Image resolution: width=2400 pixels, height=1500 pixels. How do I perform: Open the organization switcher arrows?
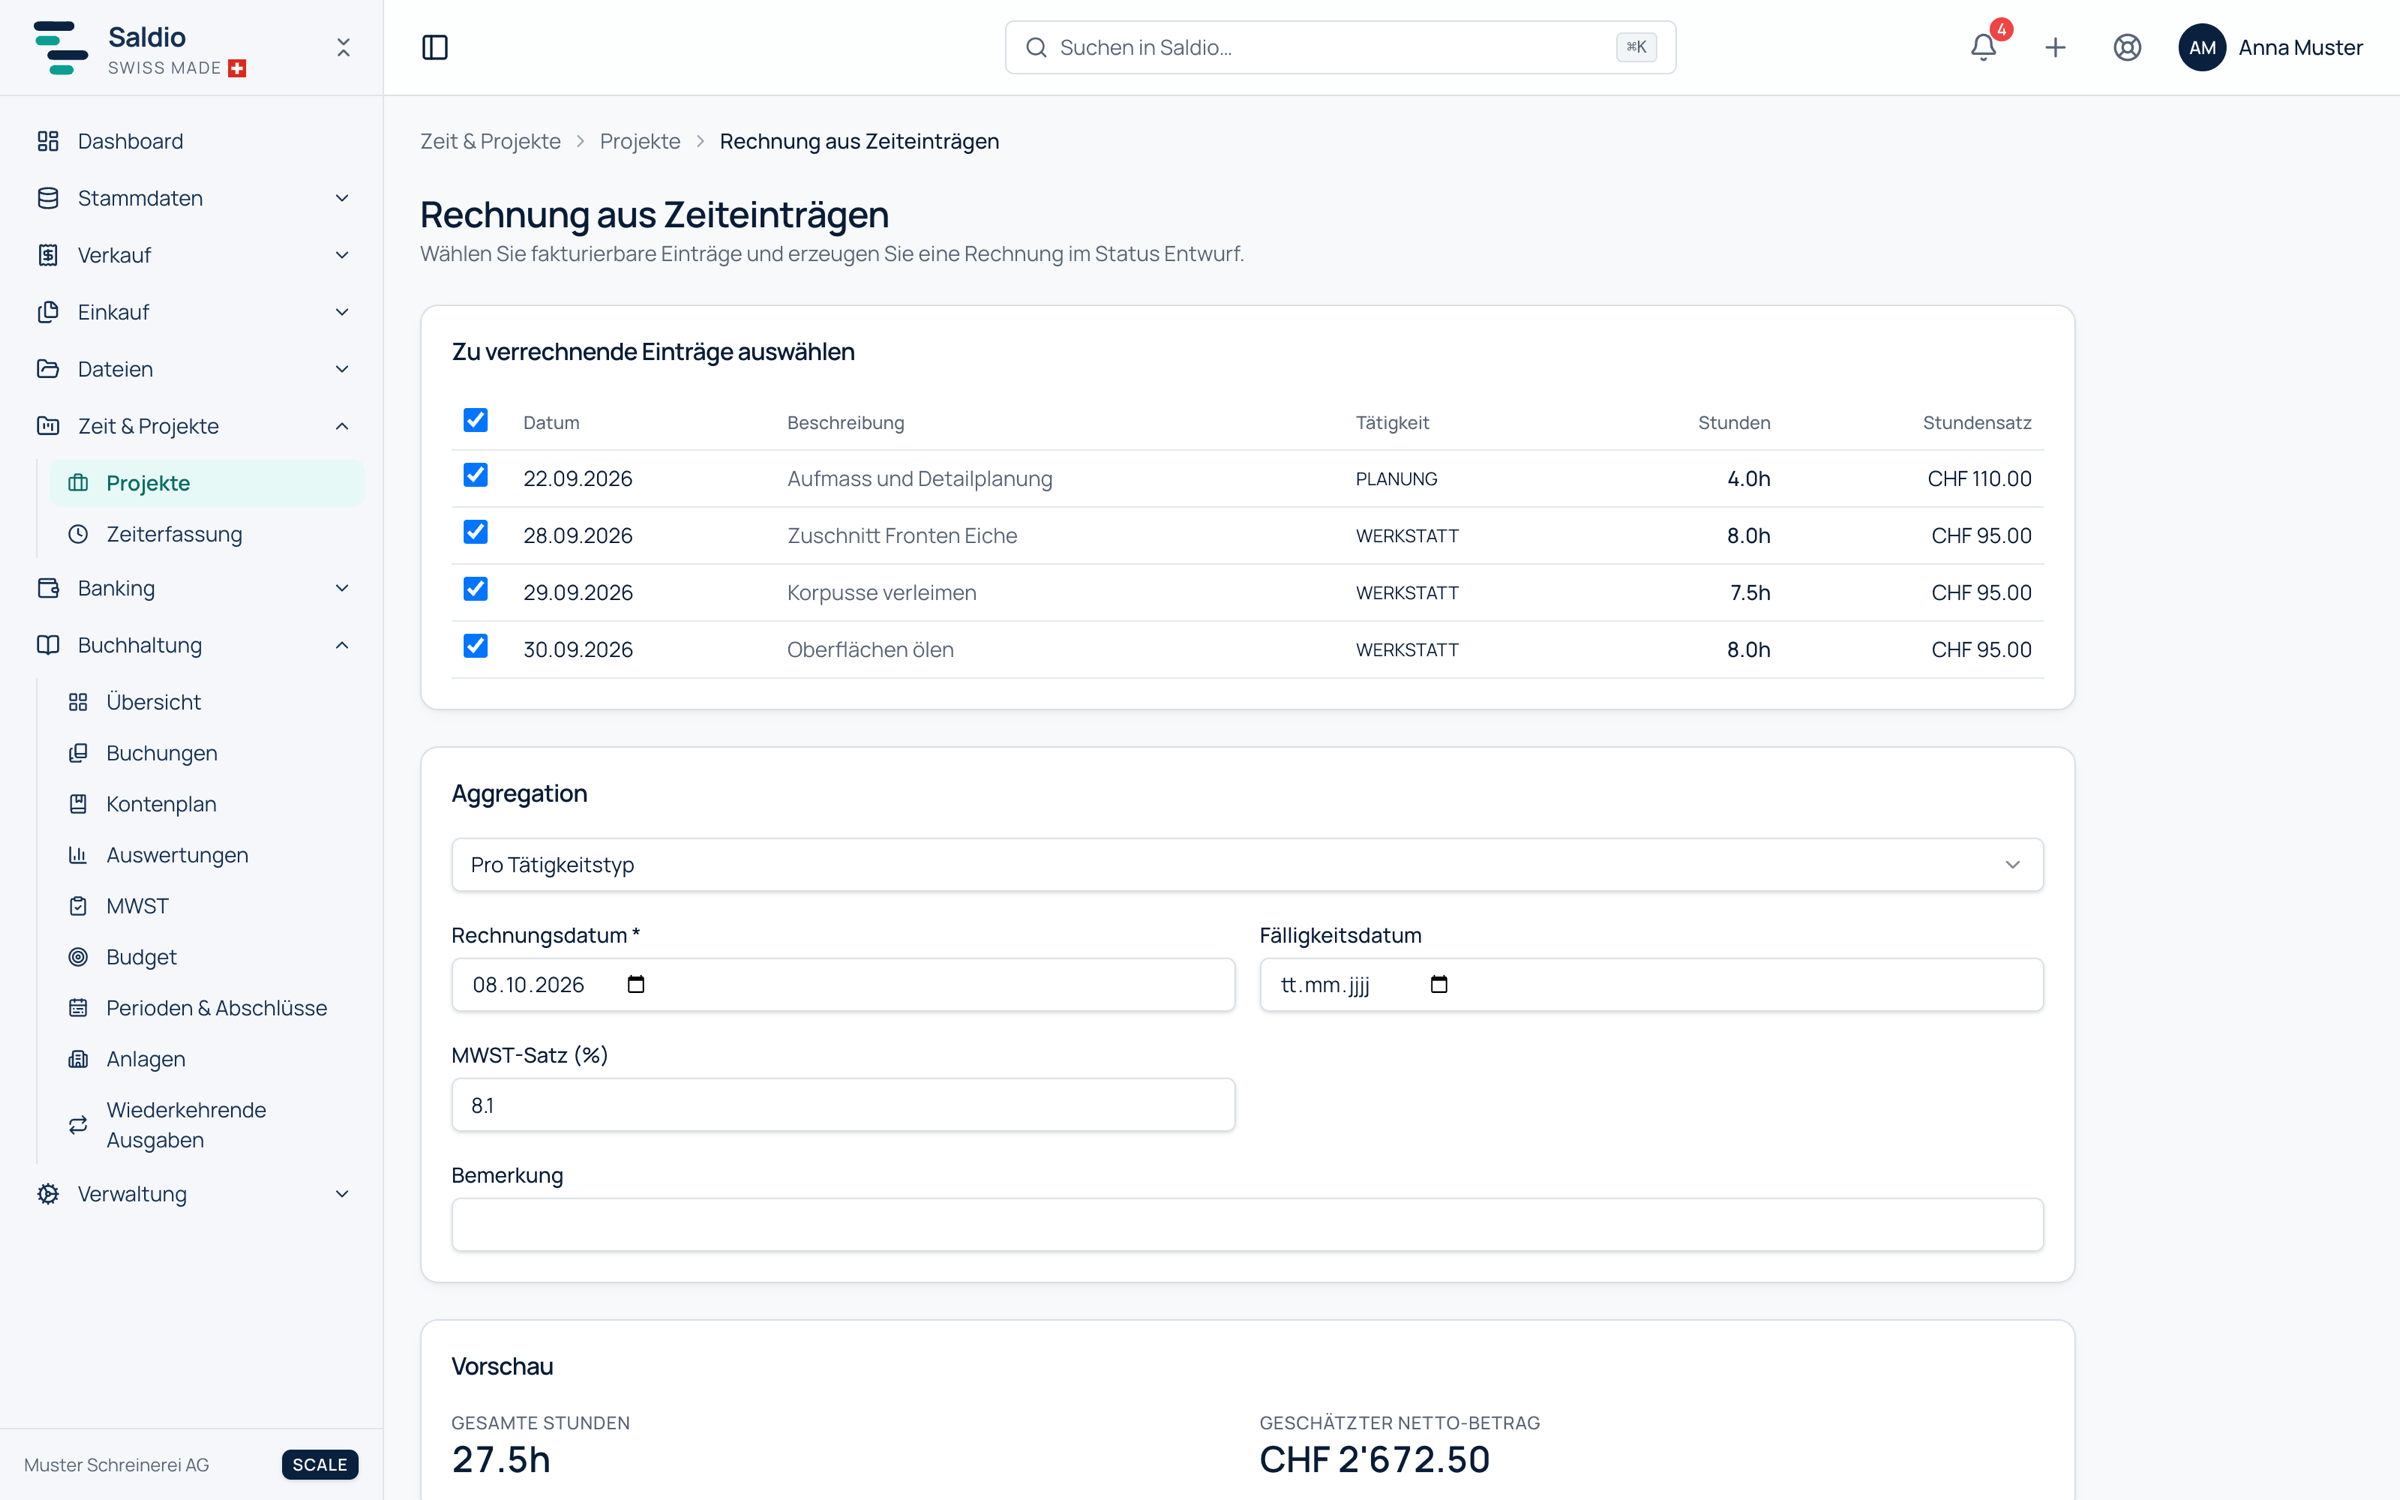pos(343,47)
